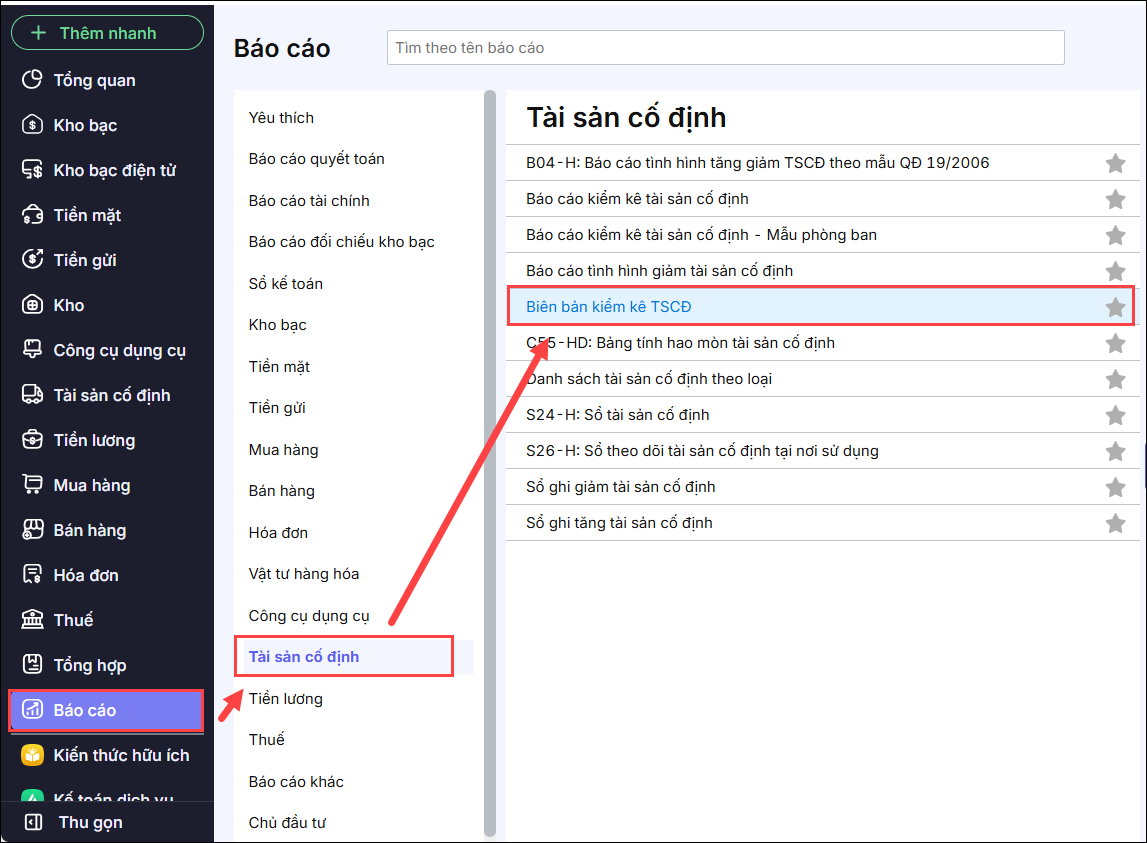Image resolution: width=1147 pixels, height=843 pixels.
Task: Open S24-H: Sổ tài sản cố định
Action: (617, 415)
